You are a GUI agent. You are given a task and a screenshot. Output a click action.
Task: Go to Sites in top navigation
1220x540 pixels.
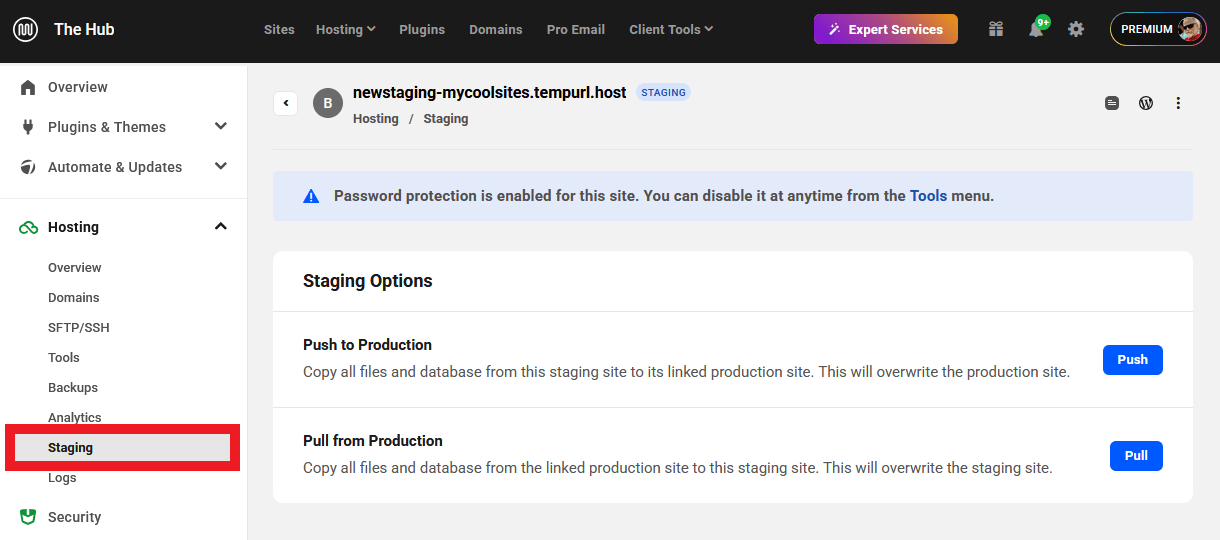point(279,30)
